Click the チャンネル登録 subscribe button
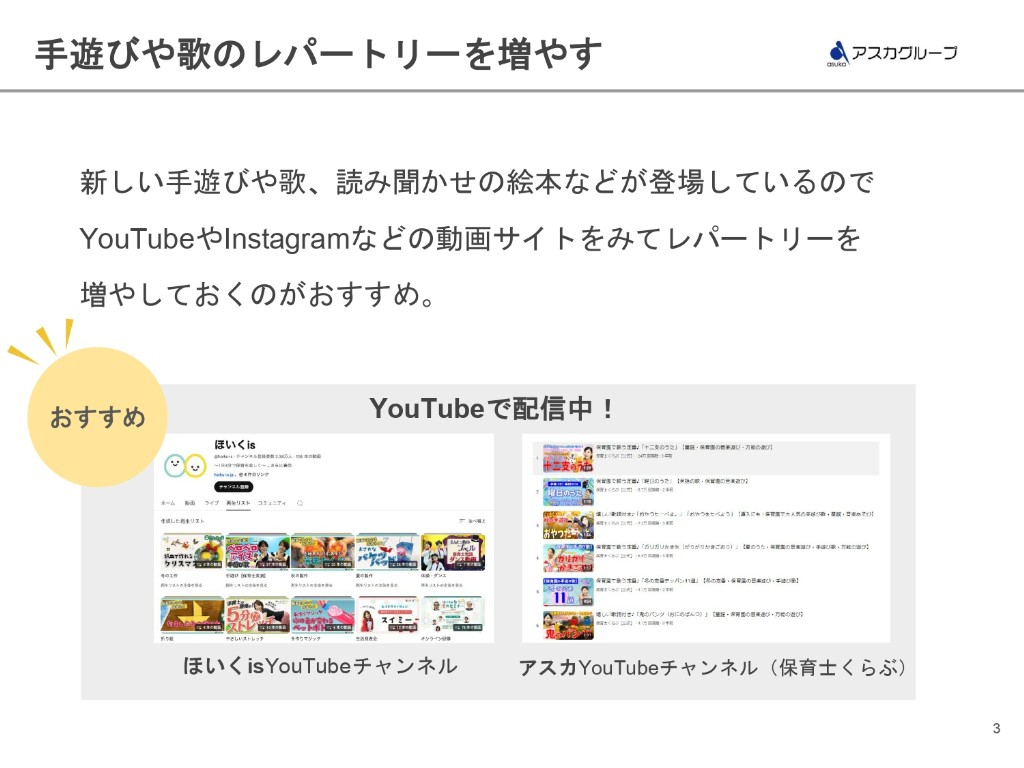This screenshot has width=1024, height=768. [x=233, y=487]
